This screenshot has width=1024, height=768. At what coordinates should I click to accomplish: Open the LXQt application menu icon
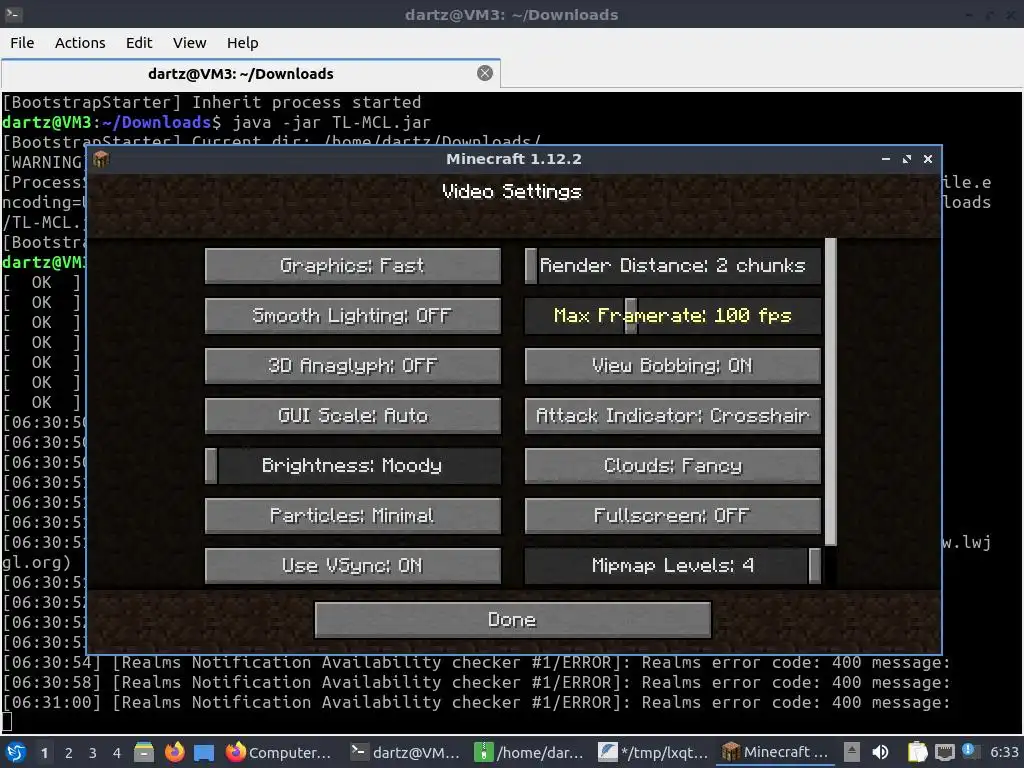click(x=16, y=752)
